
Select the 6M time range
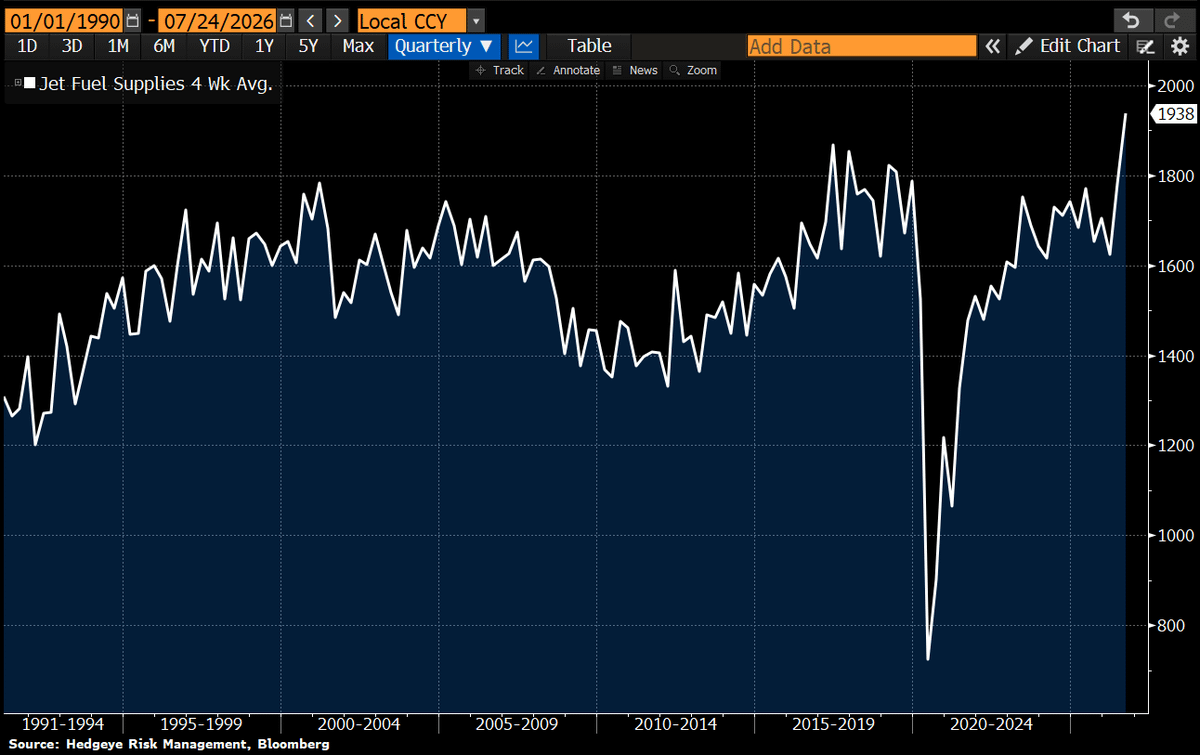[165, 46]
